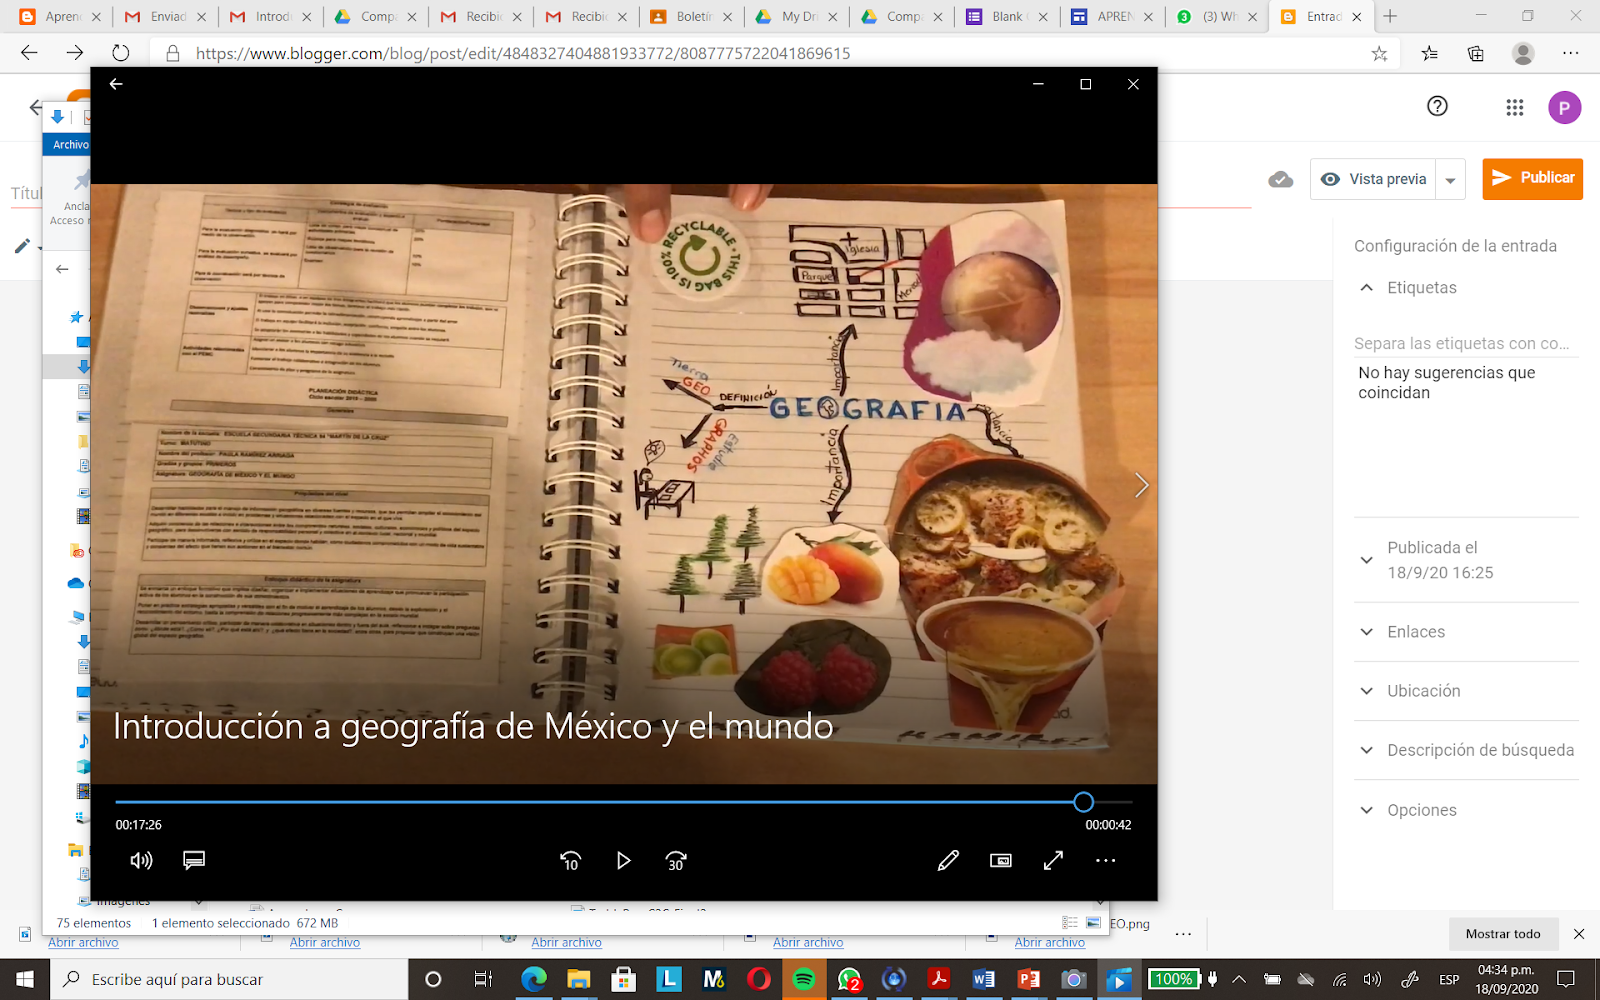Skip forward 30 seconds in the video
The width and height of the screenshot is (1600, 1000).
(676, 860)
